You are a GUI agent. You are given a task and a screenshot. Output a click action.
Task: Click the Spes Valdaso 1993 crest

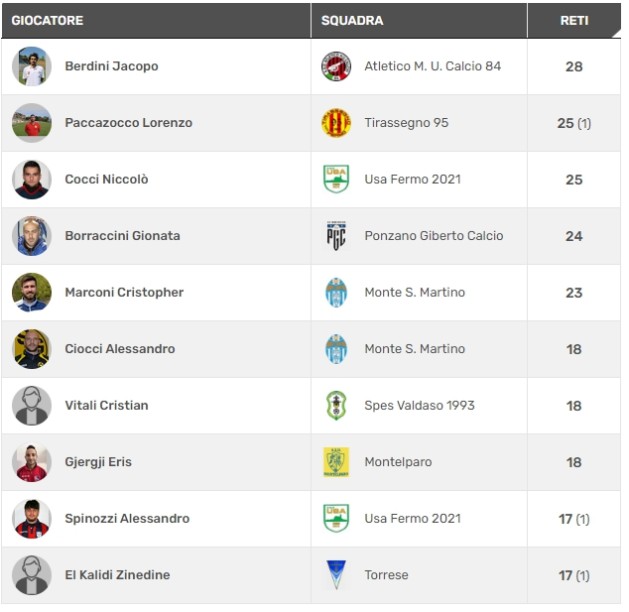tap(336, 405)
